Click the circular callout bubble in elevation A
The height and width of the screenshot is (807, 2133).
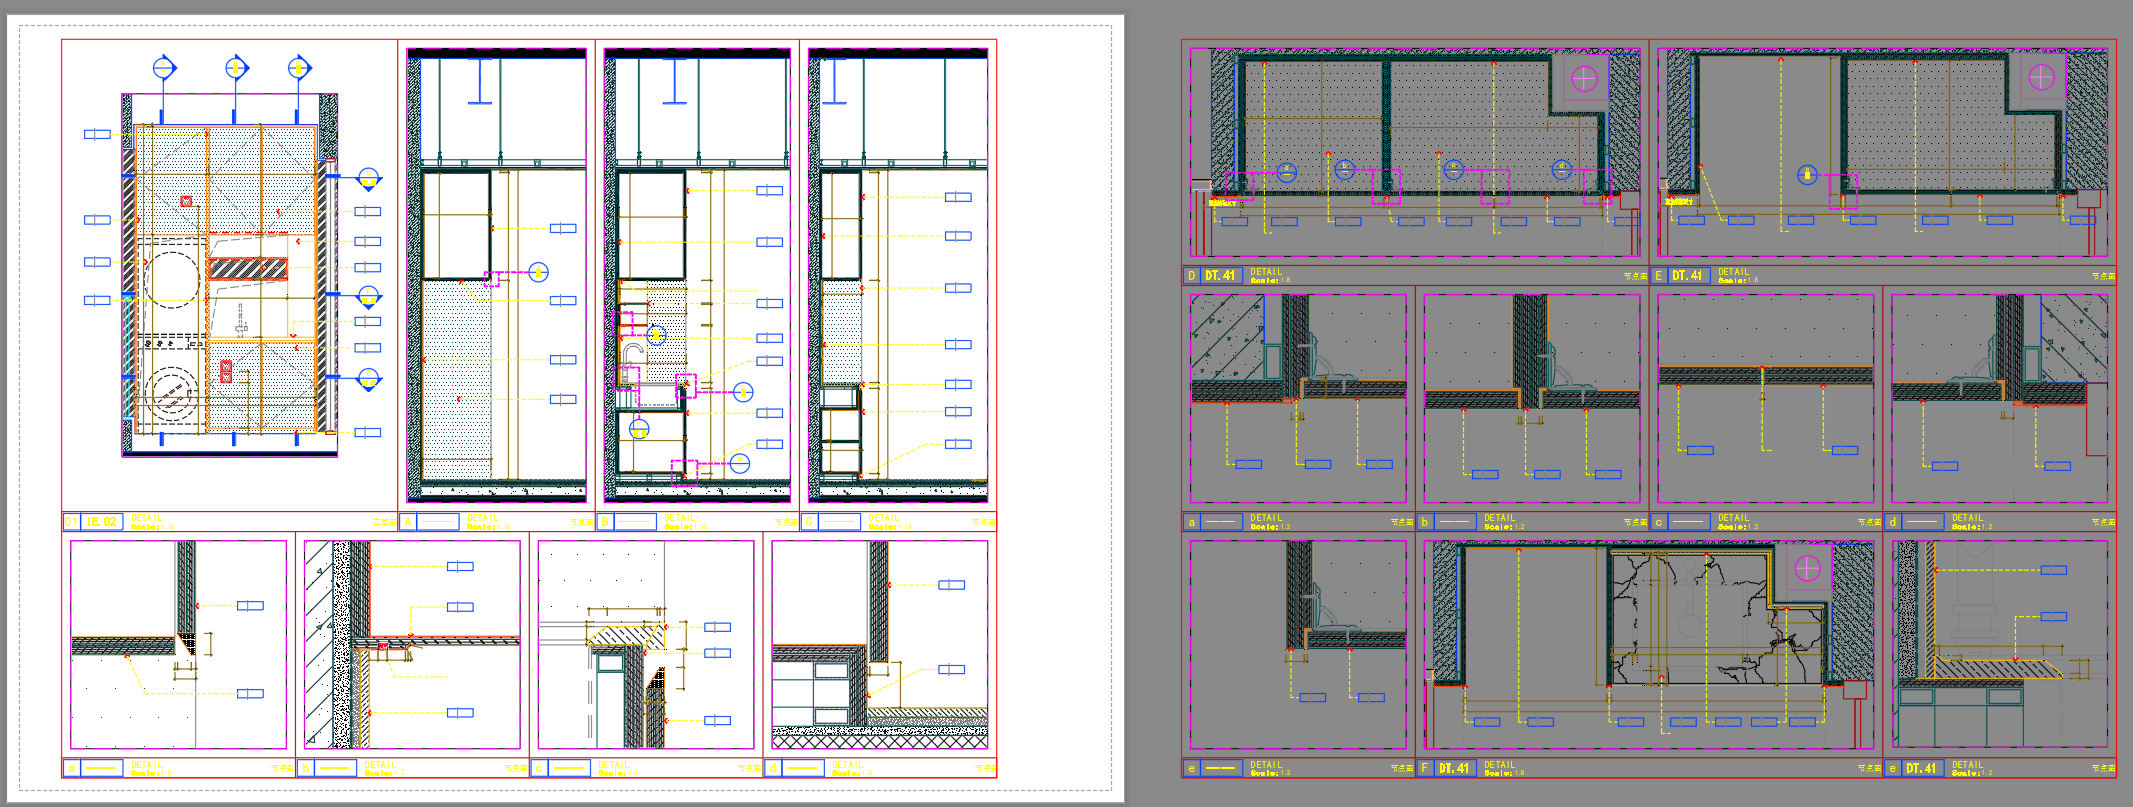pyautogui.click(x=538, y=272)
